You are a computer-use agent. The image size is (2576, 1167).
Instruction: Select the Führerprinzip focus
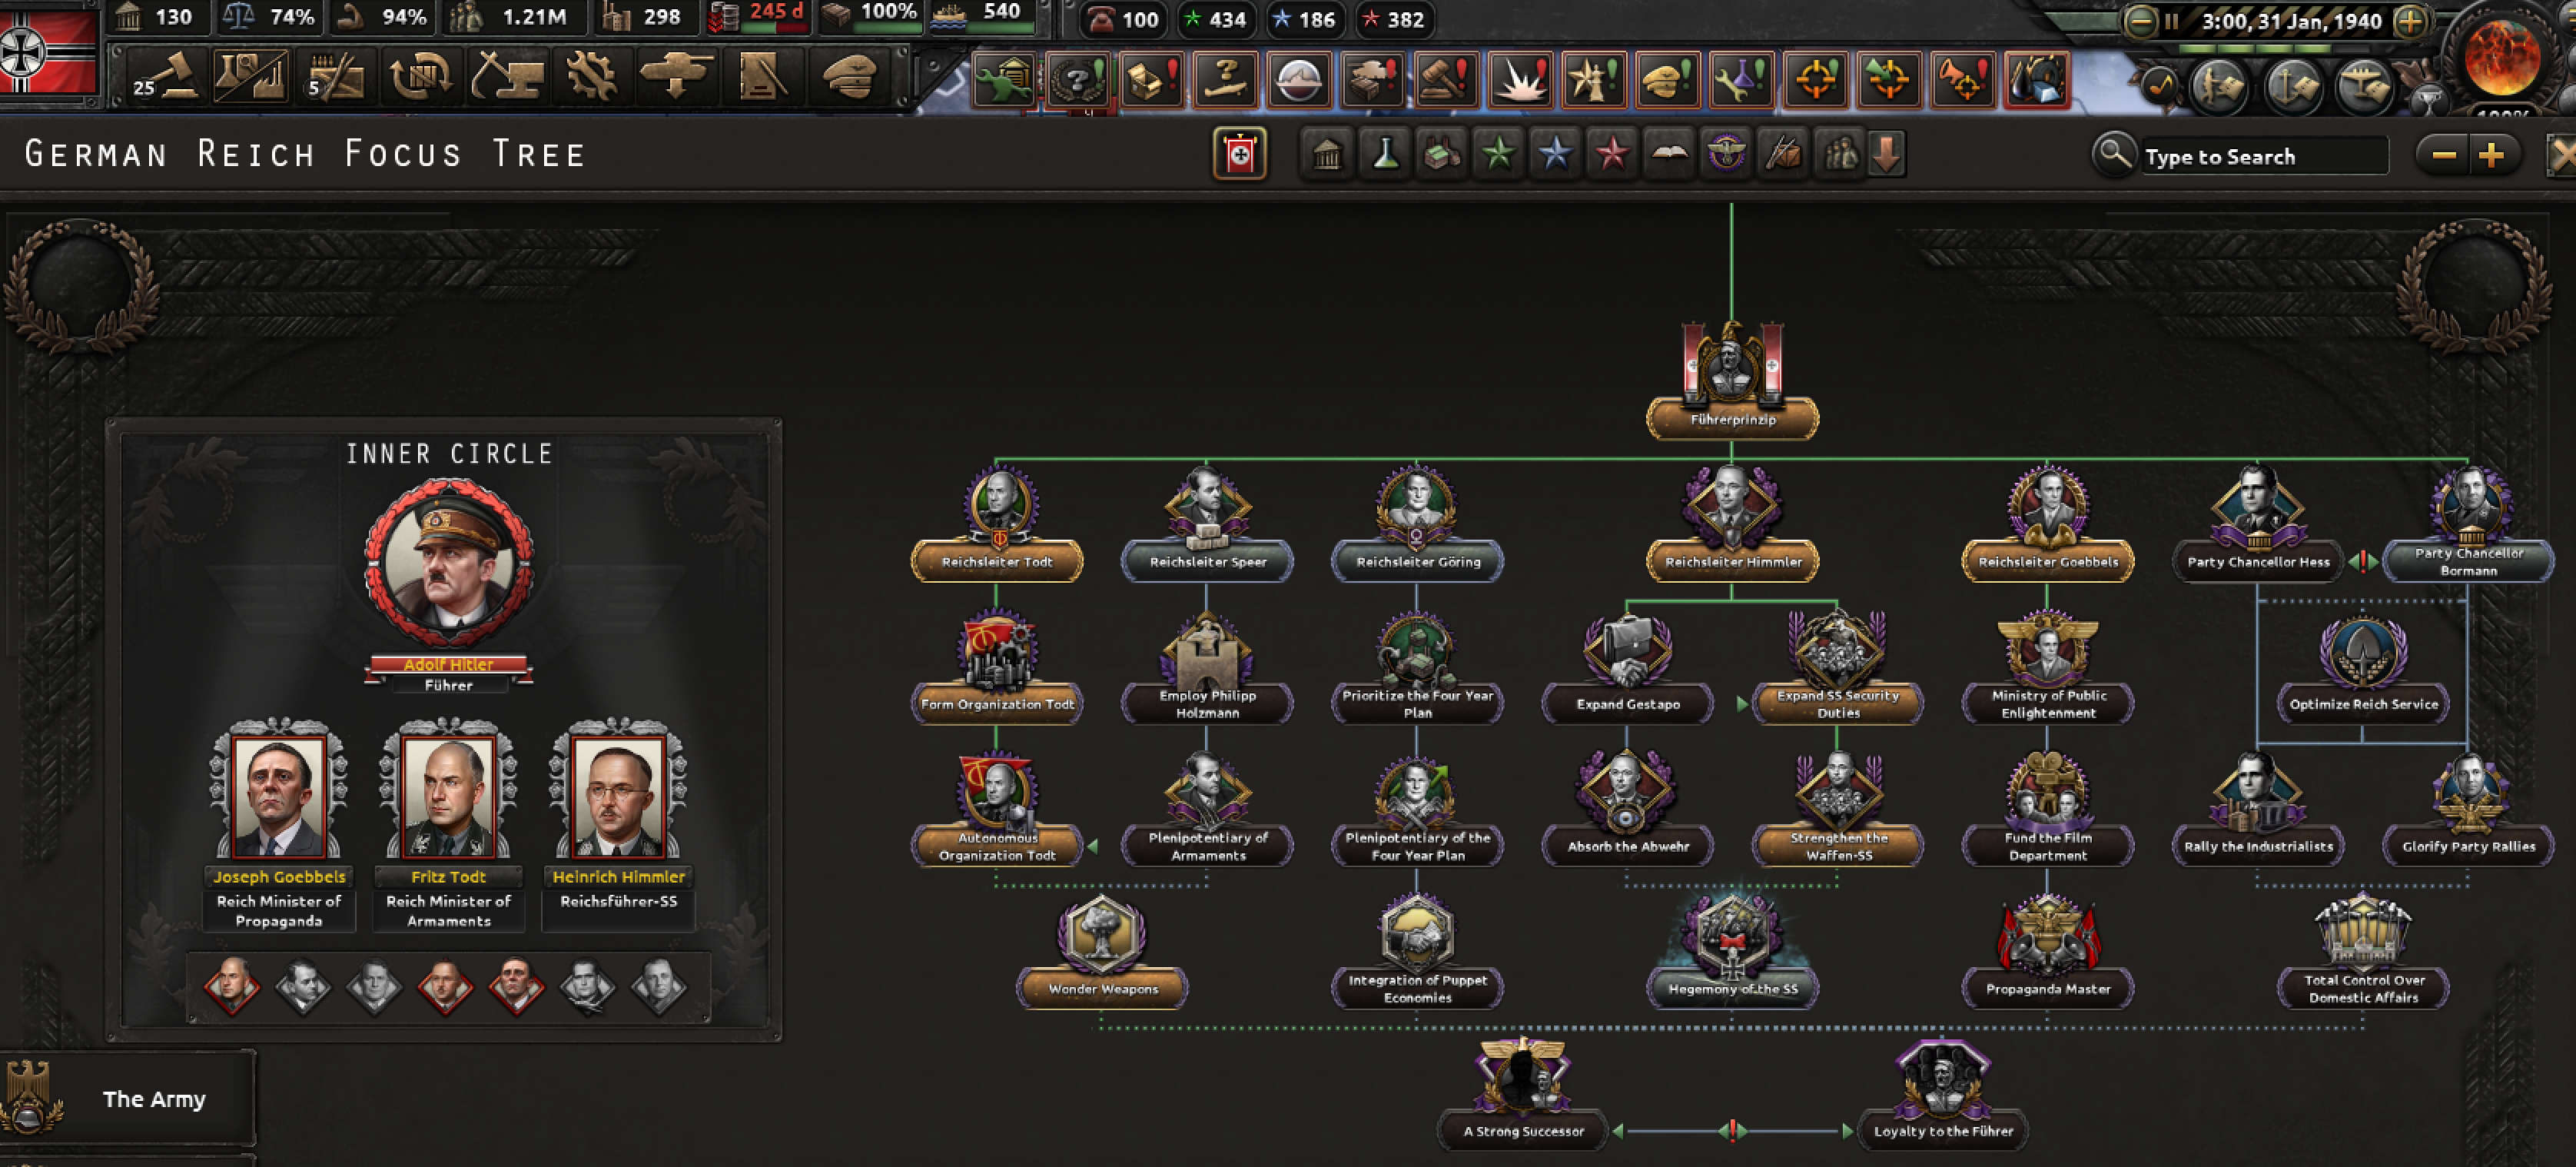pos(1732,380)
